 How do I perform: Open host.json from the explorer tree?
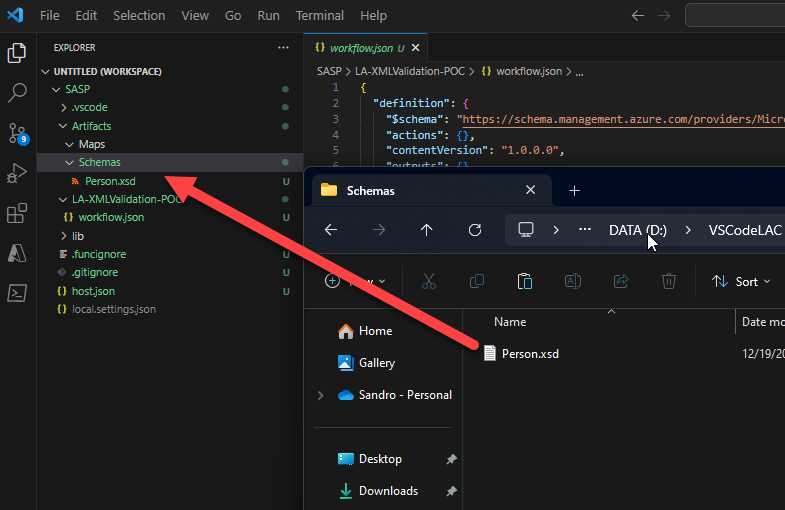[x=93, y=291]
